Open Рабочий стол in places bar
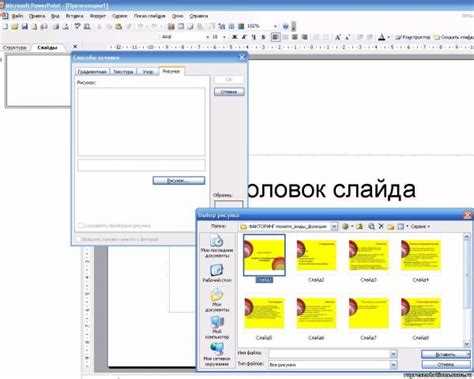This screenshot has height=379, width=474. coord(217,273)
